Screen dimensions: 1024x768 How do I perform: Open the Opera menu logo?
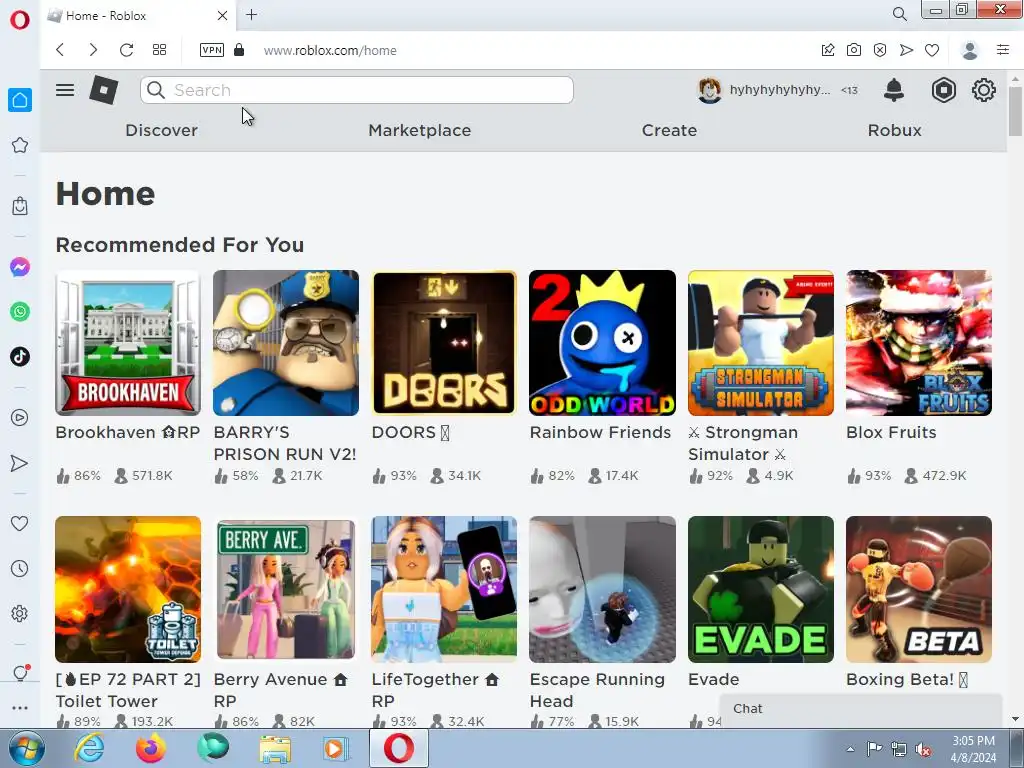(20, 20)
